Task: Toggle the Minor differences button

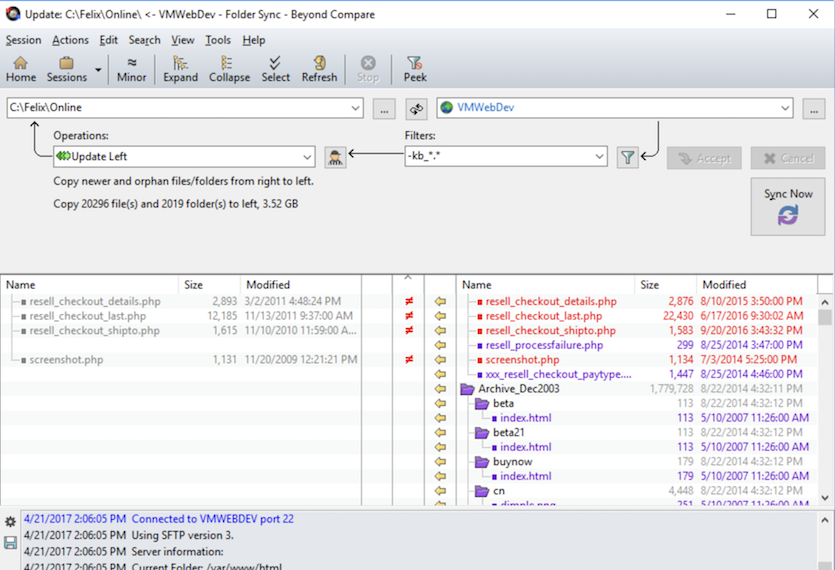Action: pyautogui.click(x=131, y=69)
